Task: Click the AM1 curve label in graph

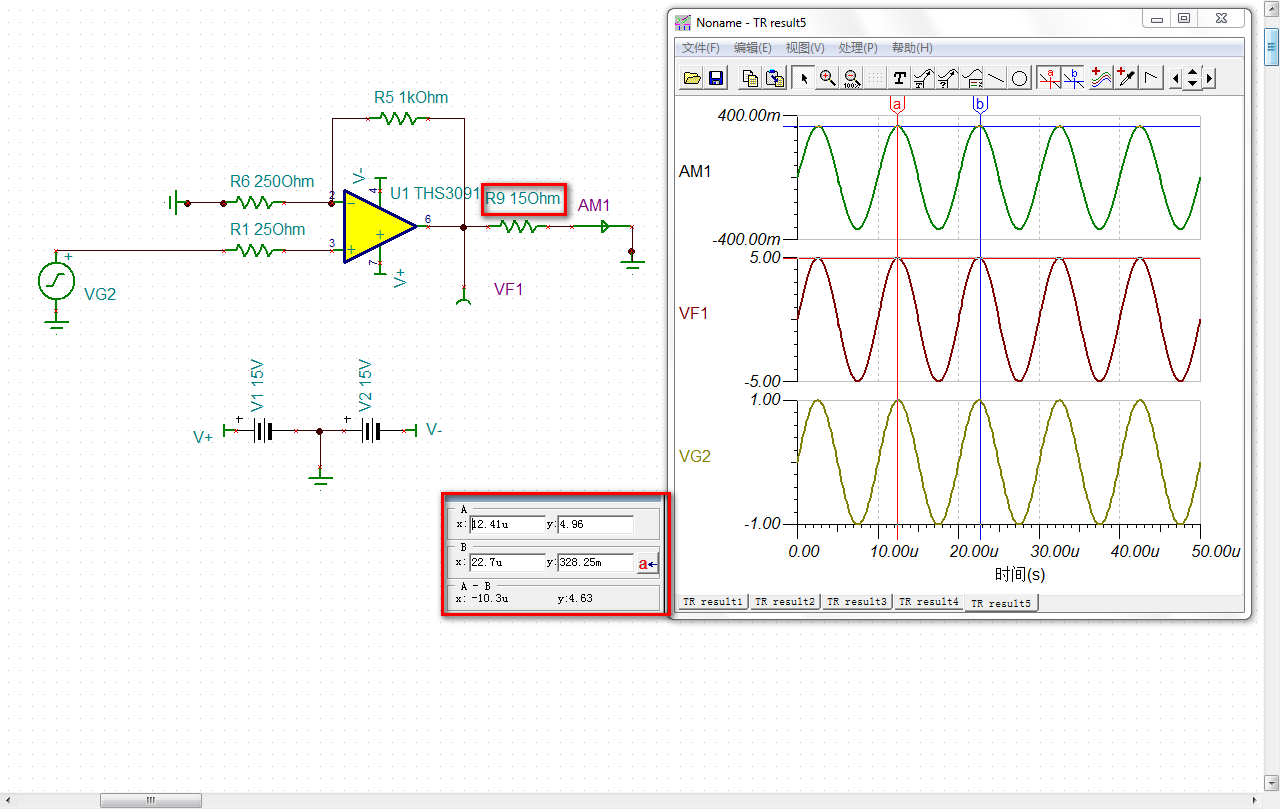Action: [x=695, y=172]
